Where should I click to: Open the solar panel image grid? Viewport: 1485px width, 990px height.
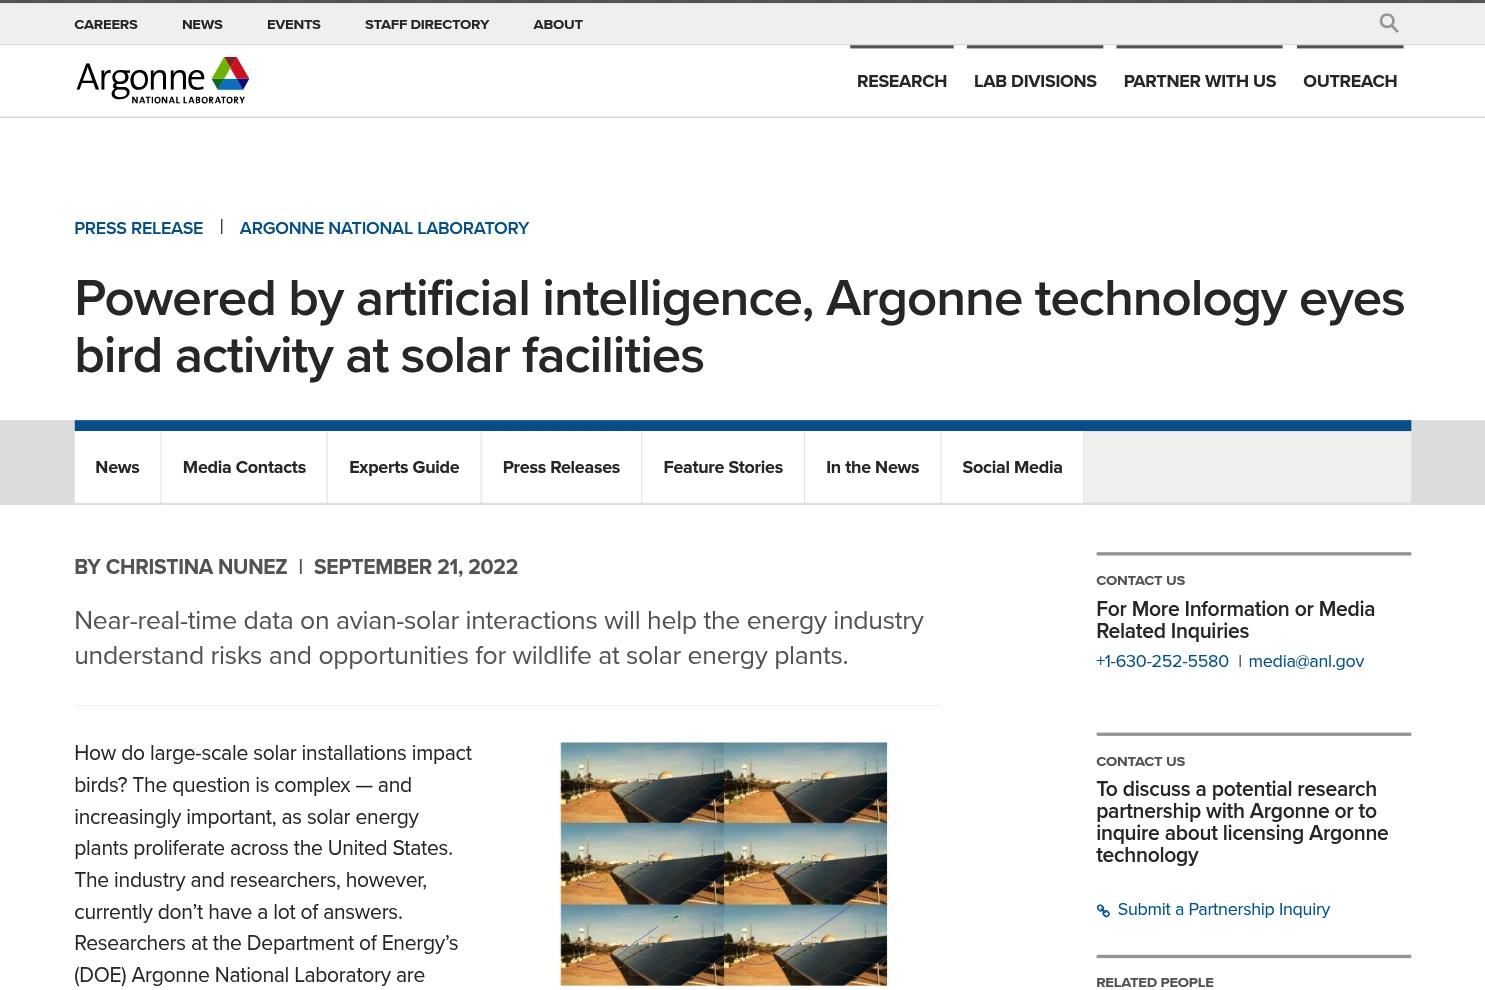[724, 864]
